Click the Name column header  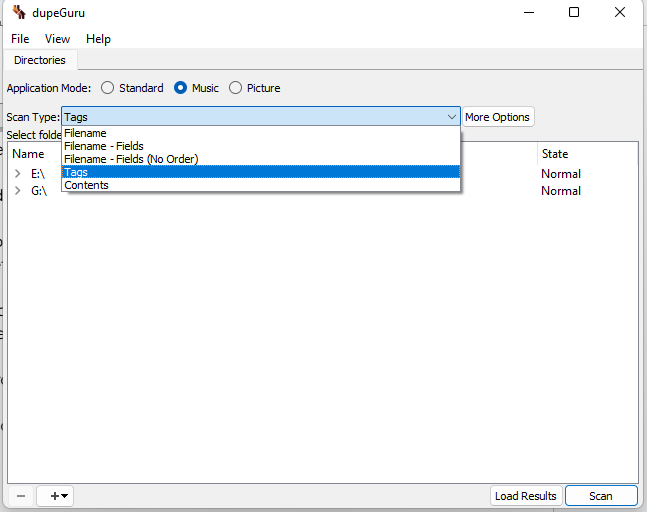click(x=28, y=154)
